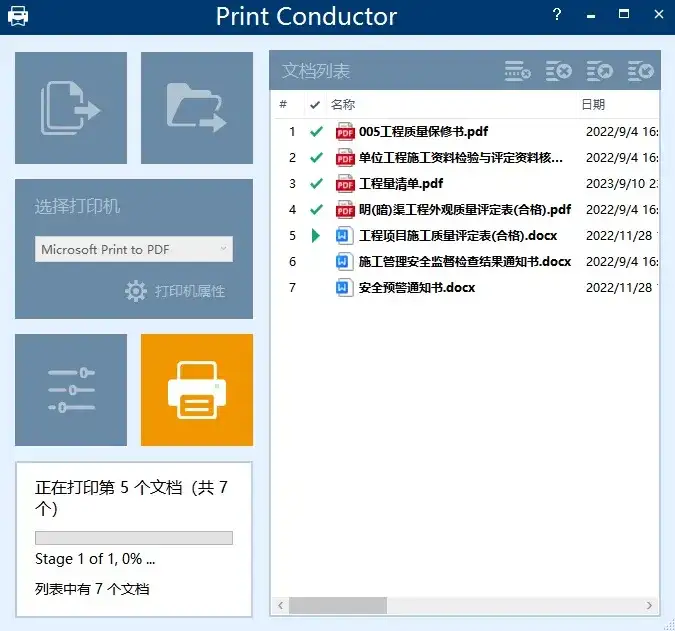Toggle the check mark on row 4
The height and width of the screenshot is (631, 675).
coord(316,210)
